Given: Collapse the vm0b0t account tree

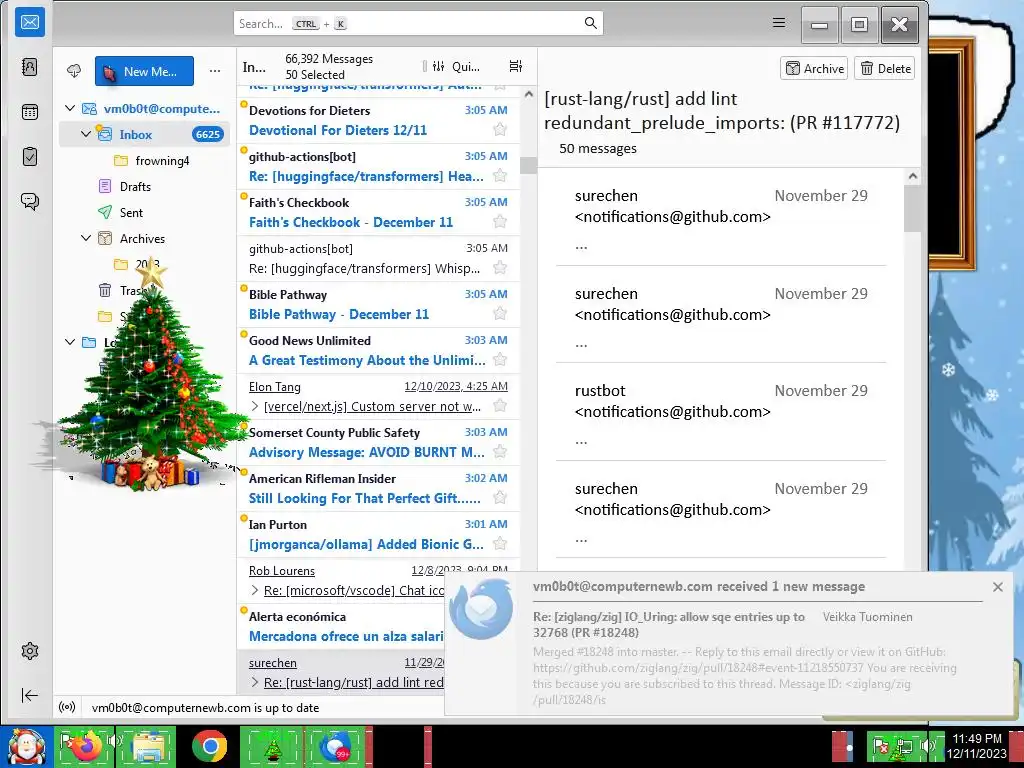Looking at the screenshot, I should click(70, 108).
